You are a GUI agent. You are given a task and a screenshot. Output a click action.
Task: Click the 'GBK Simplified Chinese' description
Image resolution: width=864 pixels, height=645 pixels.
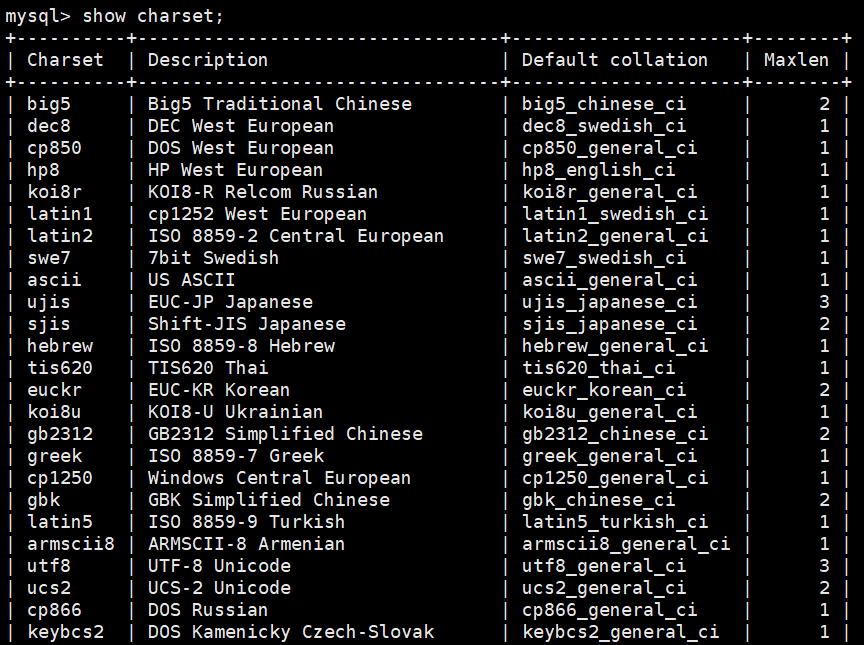[x=269, y=500]
